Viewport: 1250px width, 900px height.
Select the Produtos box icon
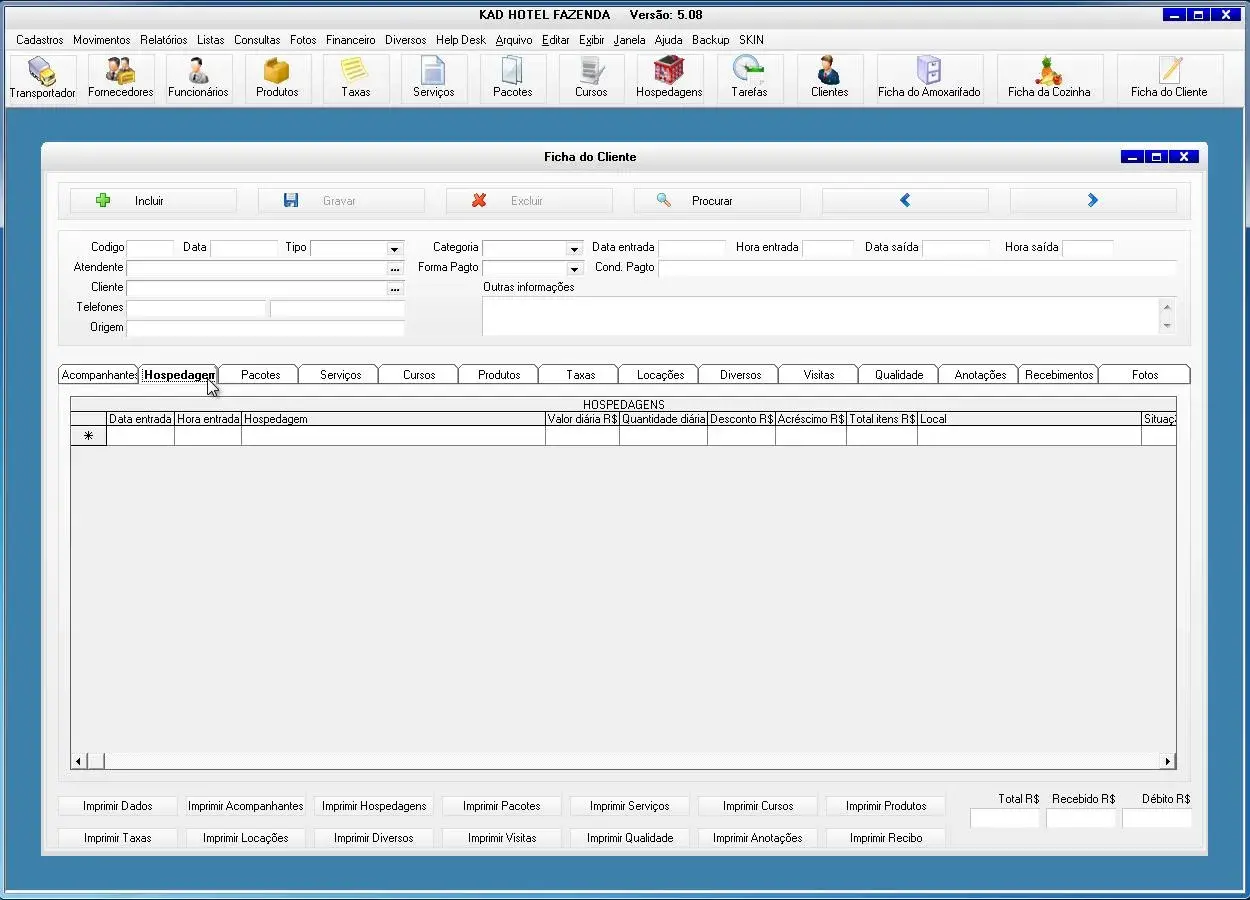277,78
